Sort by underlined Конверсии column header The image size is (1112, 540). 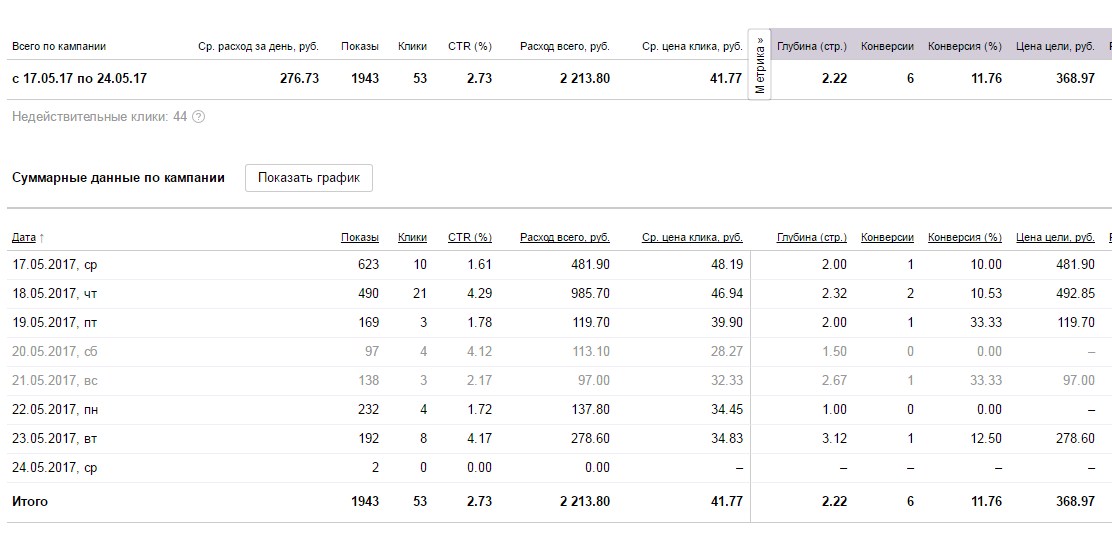887,238
